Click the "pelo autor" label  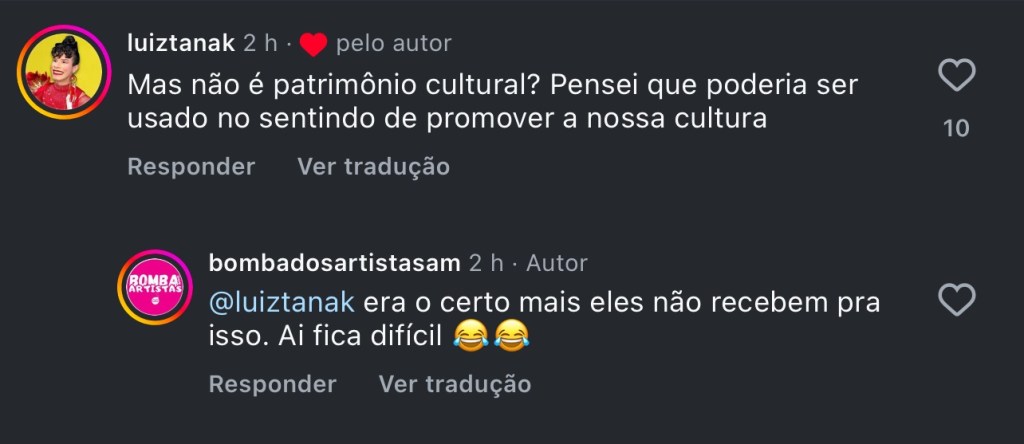tap(394, 43)
